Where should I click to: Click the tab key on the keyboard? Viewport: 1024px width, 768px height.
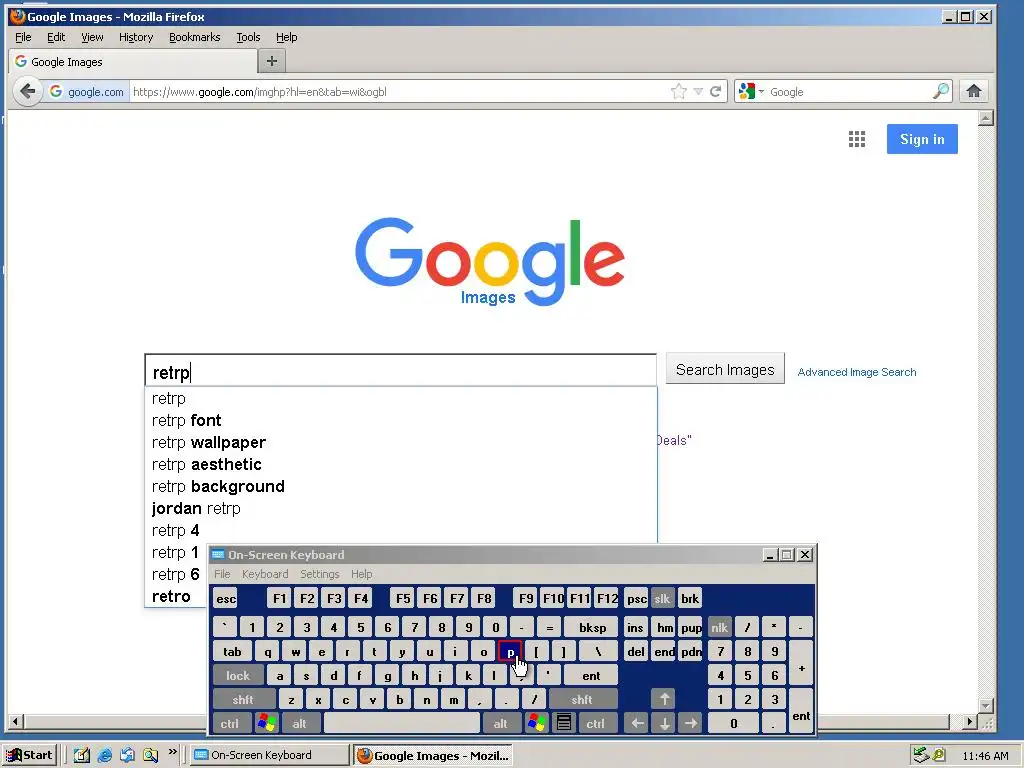[x=232, y=652]
